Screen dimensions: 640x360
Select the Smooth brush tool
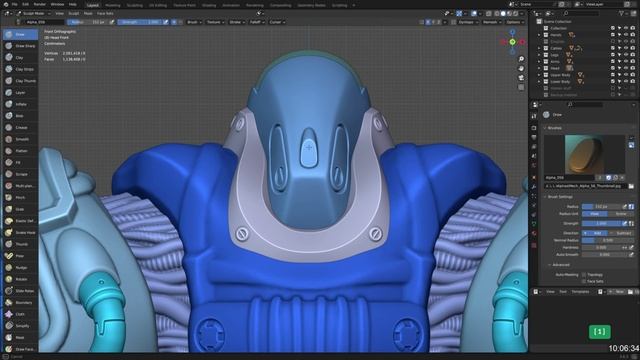pos(20,139)
